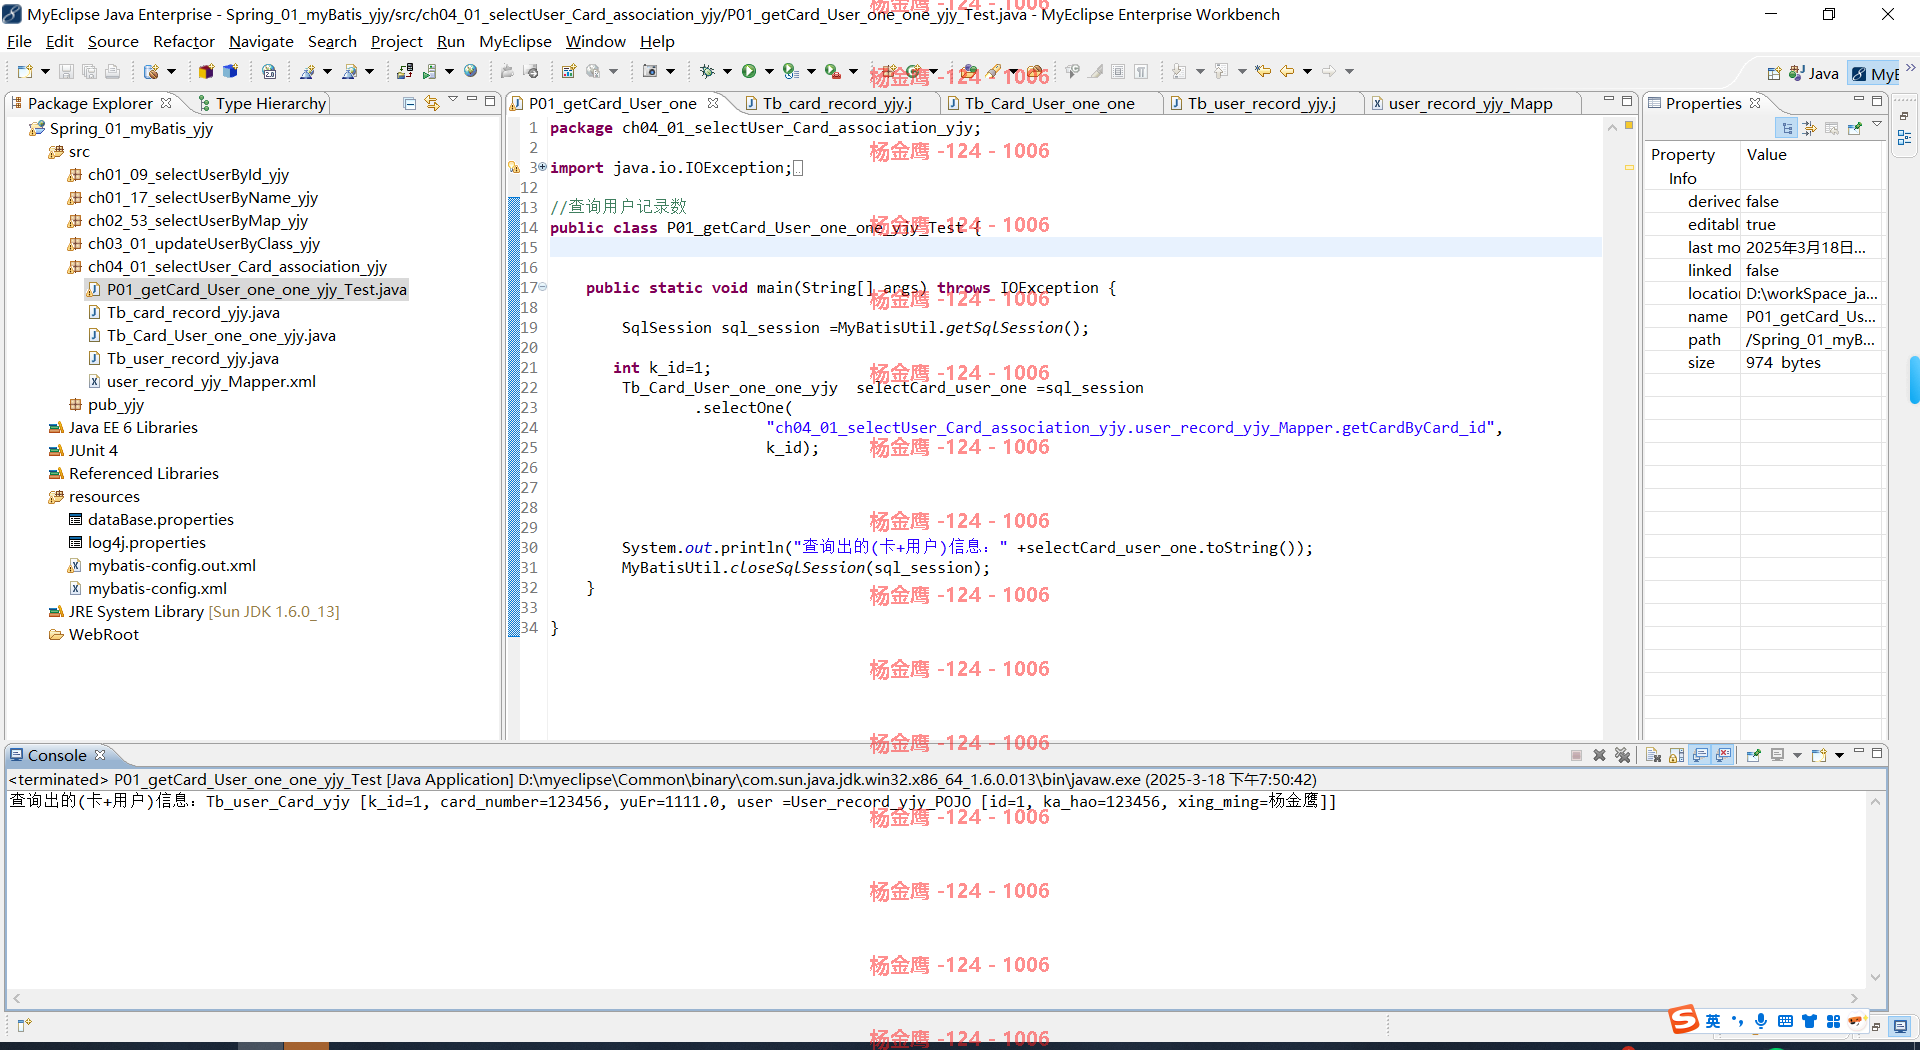Switch to the Type Hierarchy tab
Screen dimensions: 1920x1050
tap(262, 103)
